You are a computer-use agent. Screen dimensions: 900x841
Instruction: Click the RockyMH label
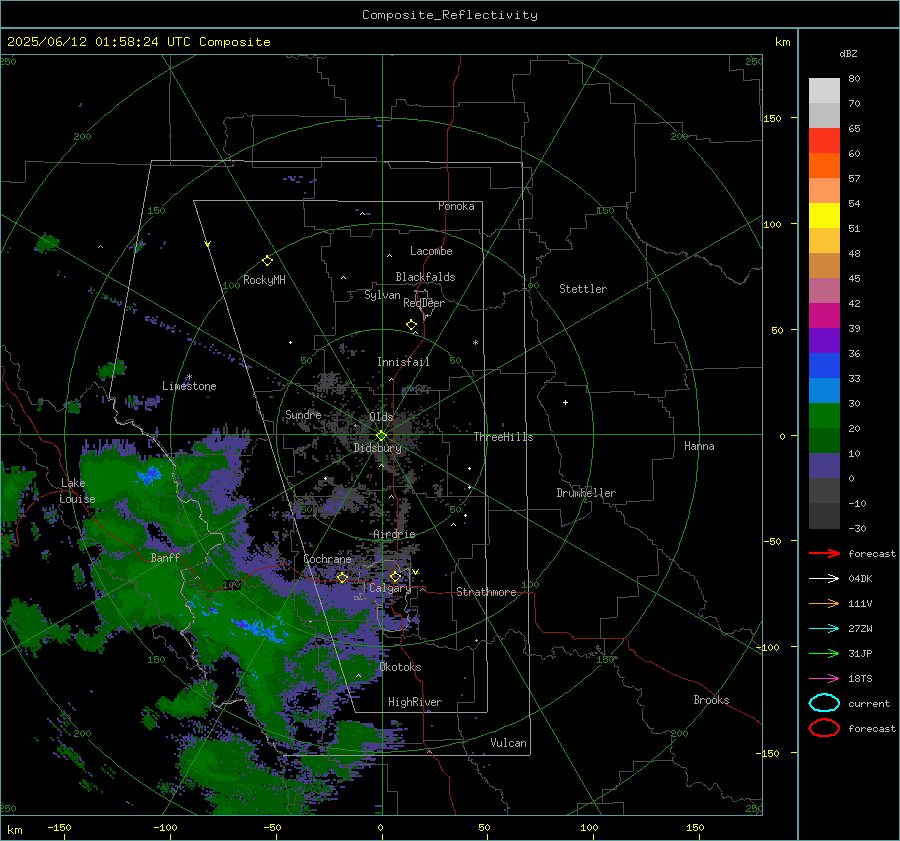[264, 280]
